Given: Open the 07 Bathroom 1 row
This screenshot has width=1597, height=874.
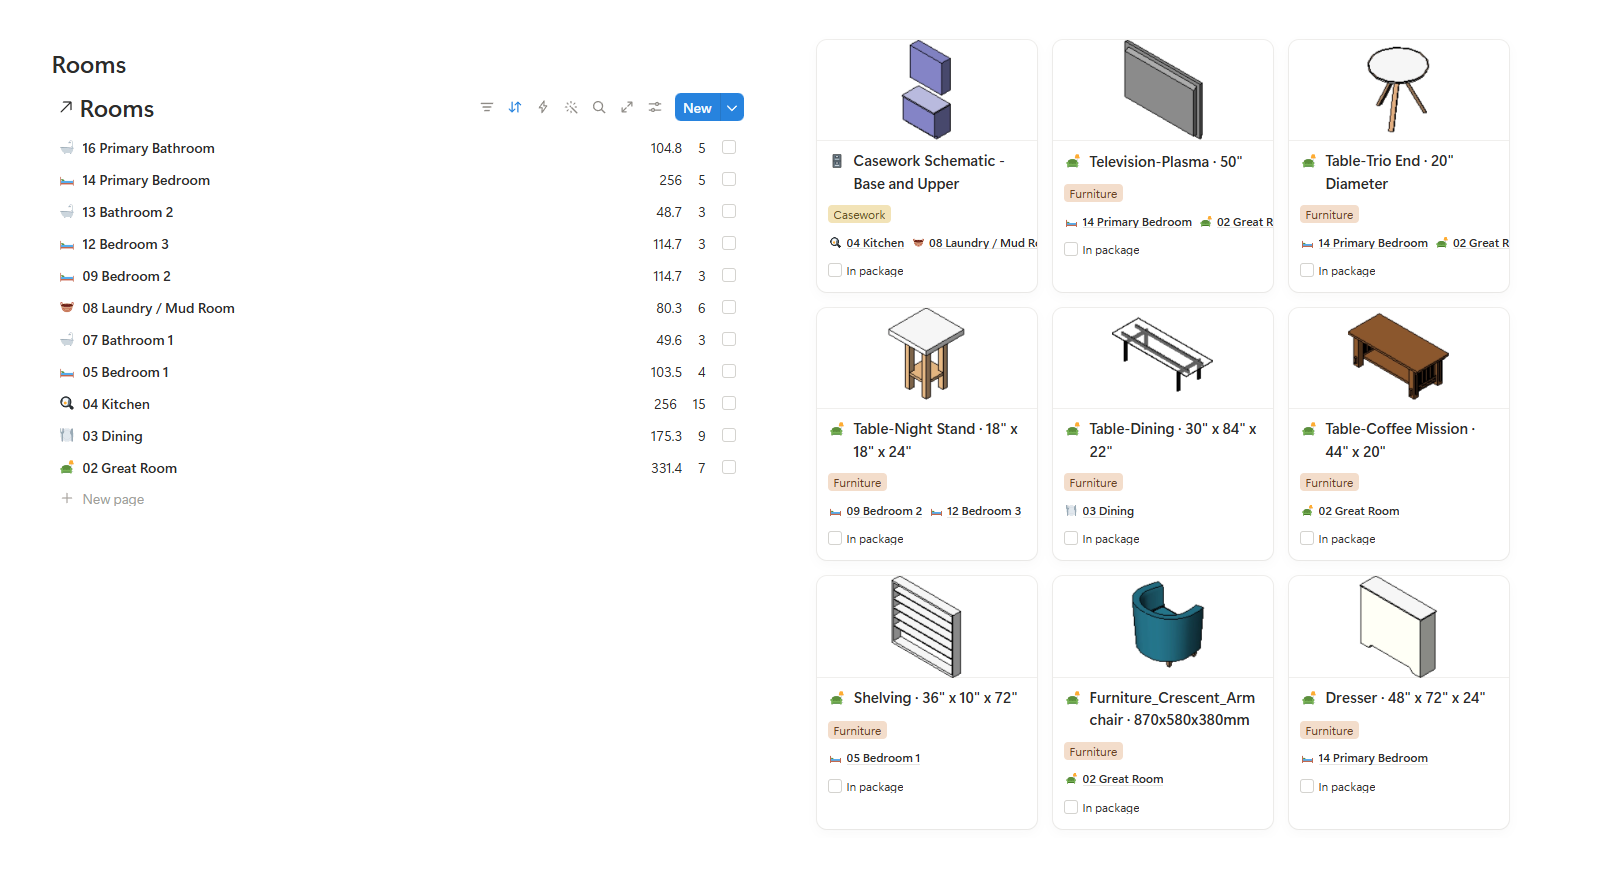Looking at the screenshot, I should point(400,340).
